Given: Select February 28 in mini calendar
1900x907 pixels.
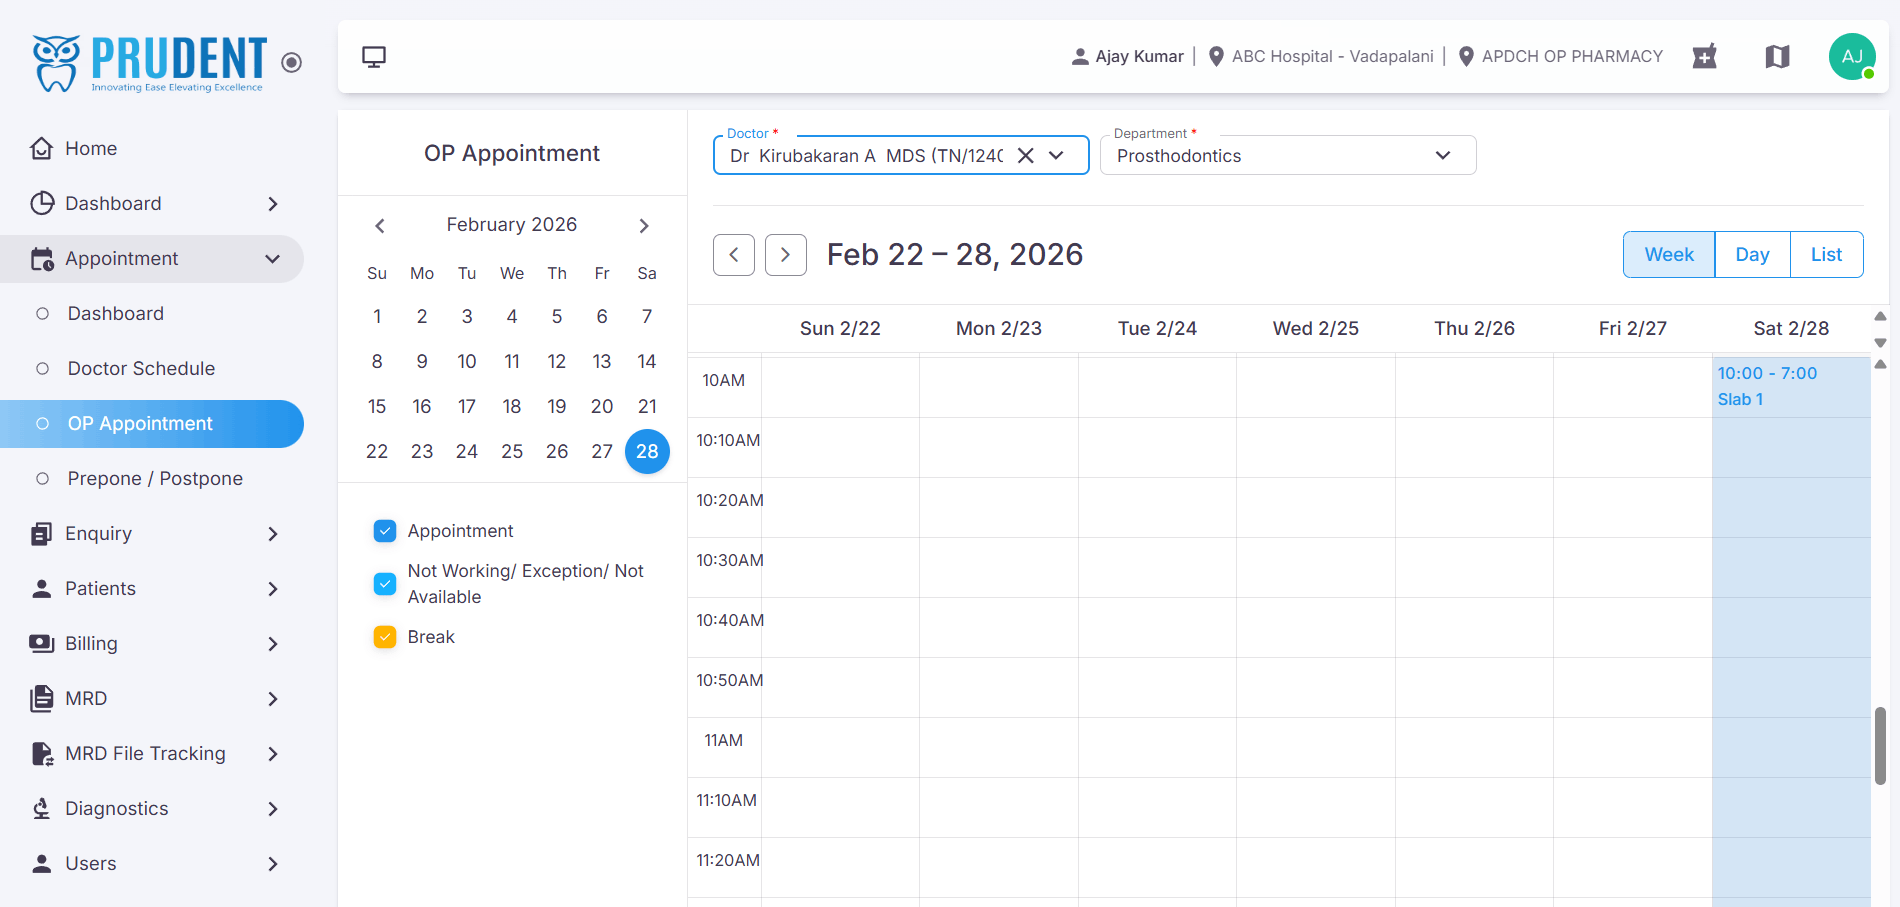Looking at the screenshot, I should (647, 451).
